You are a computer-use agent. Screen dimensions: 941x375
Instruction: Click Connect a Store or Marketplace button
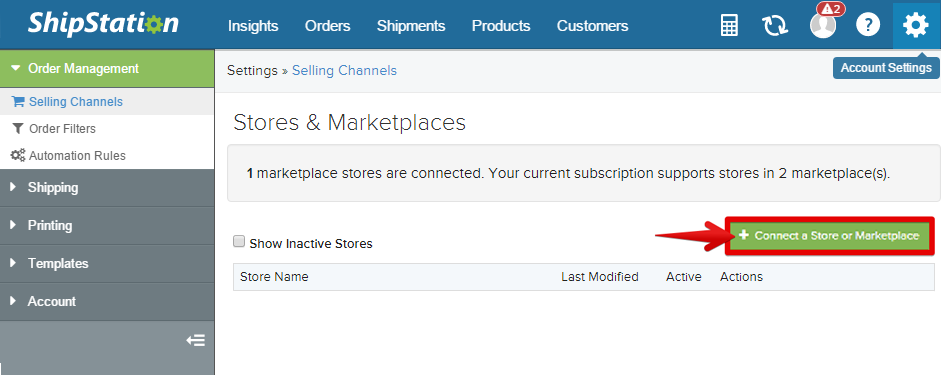(x=830, y=236)
